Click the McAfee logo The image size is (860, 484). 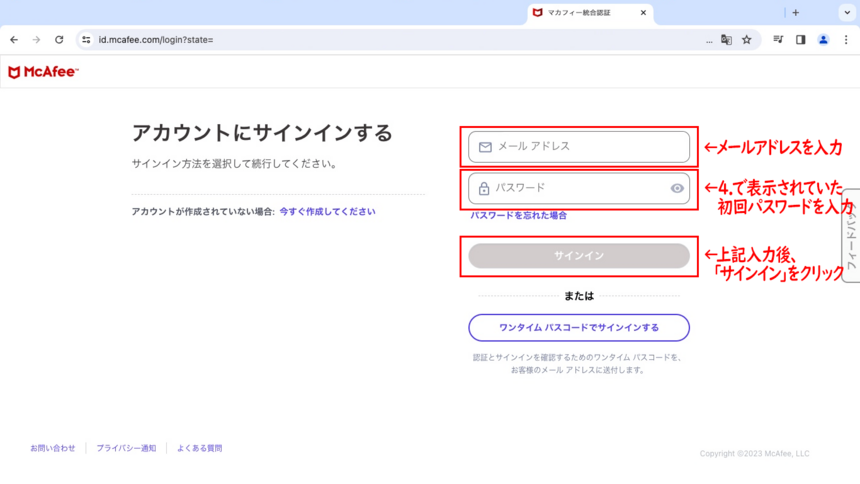coord(43,72)
